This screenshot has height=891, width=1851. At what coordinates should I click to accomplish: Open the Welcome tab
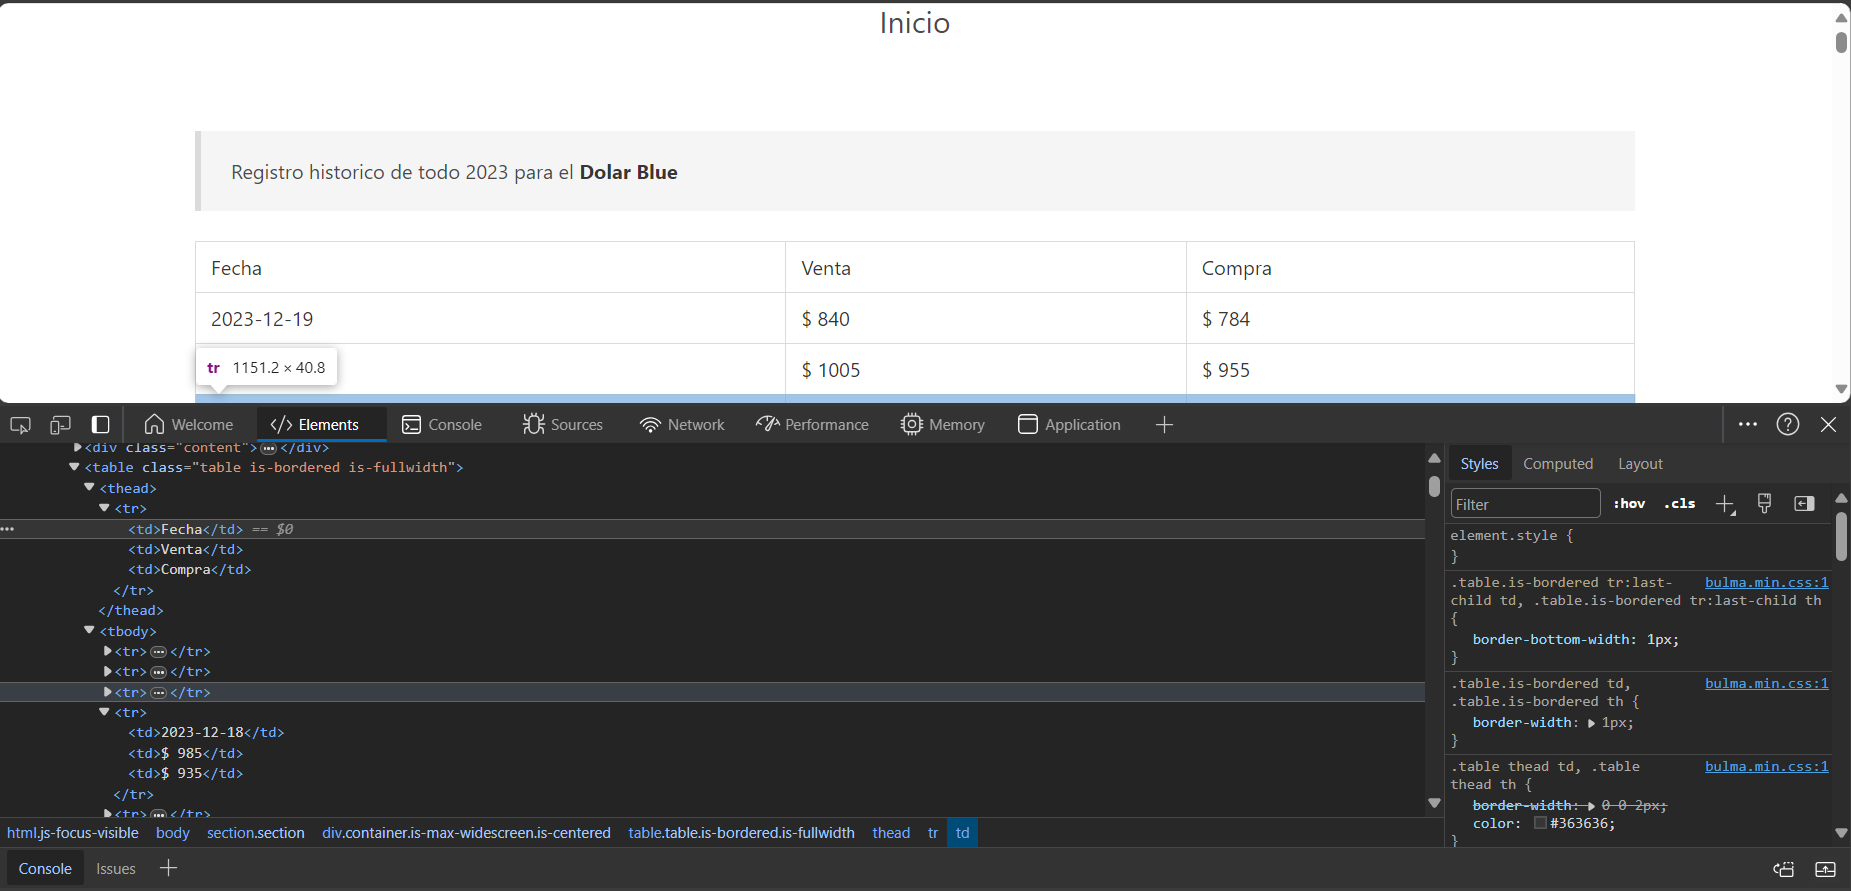tap(189, 425)
